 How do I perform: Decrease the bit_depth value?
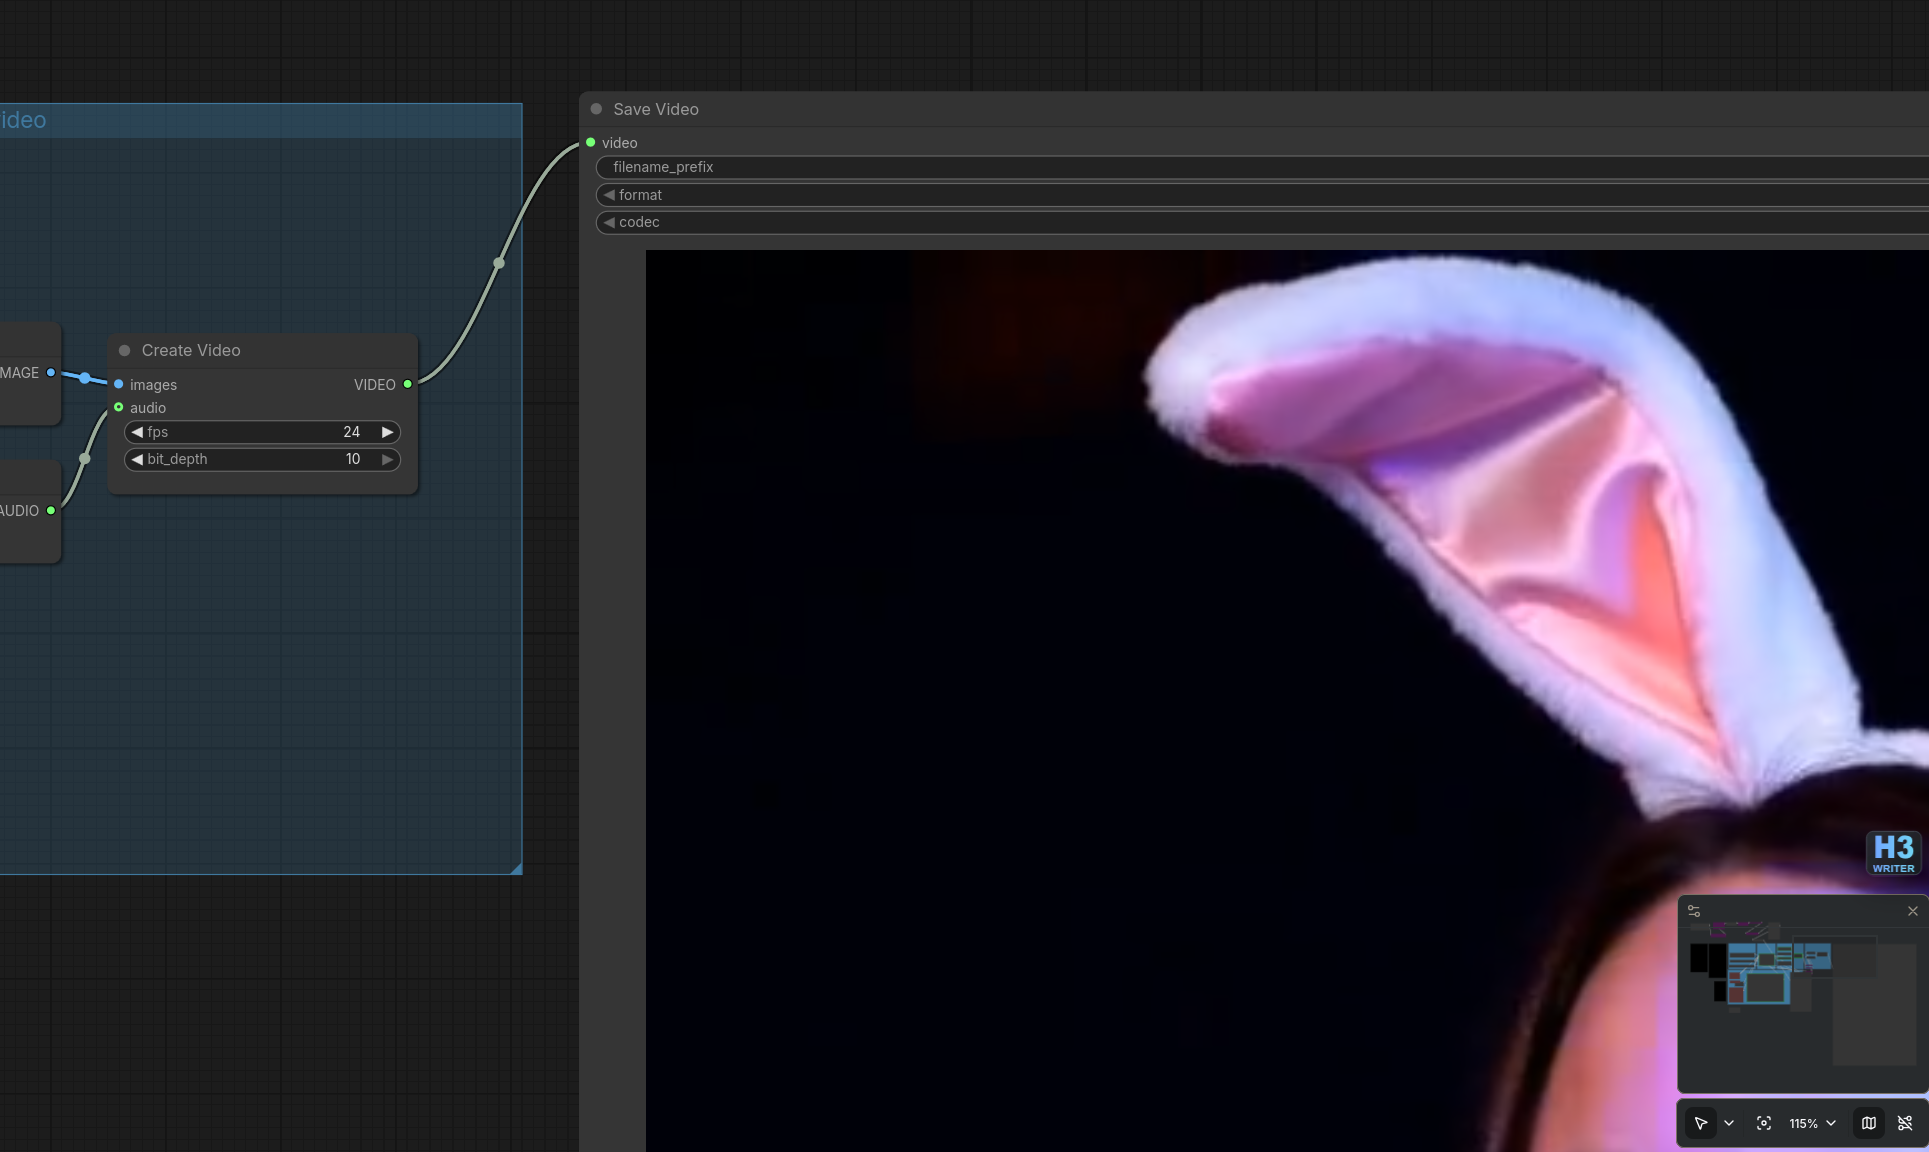click(137, 459)
